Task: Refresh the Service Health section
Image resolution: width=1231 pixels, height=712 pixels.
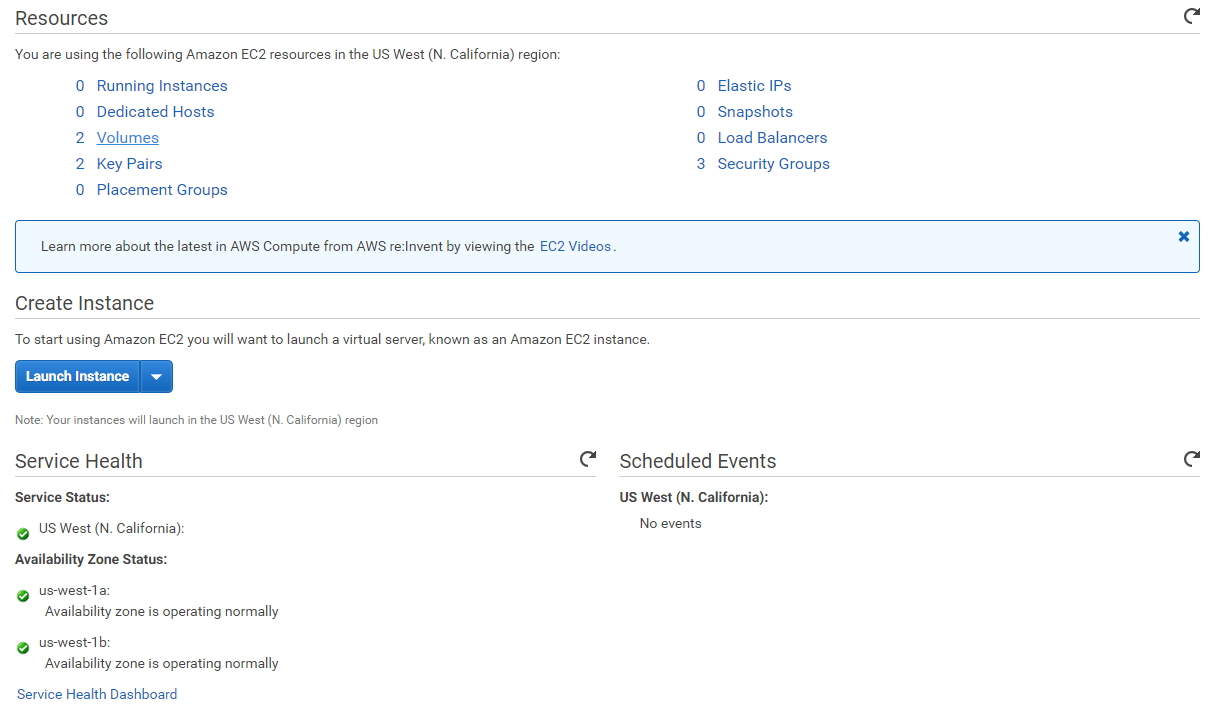Action: (x=588, y=459)
